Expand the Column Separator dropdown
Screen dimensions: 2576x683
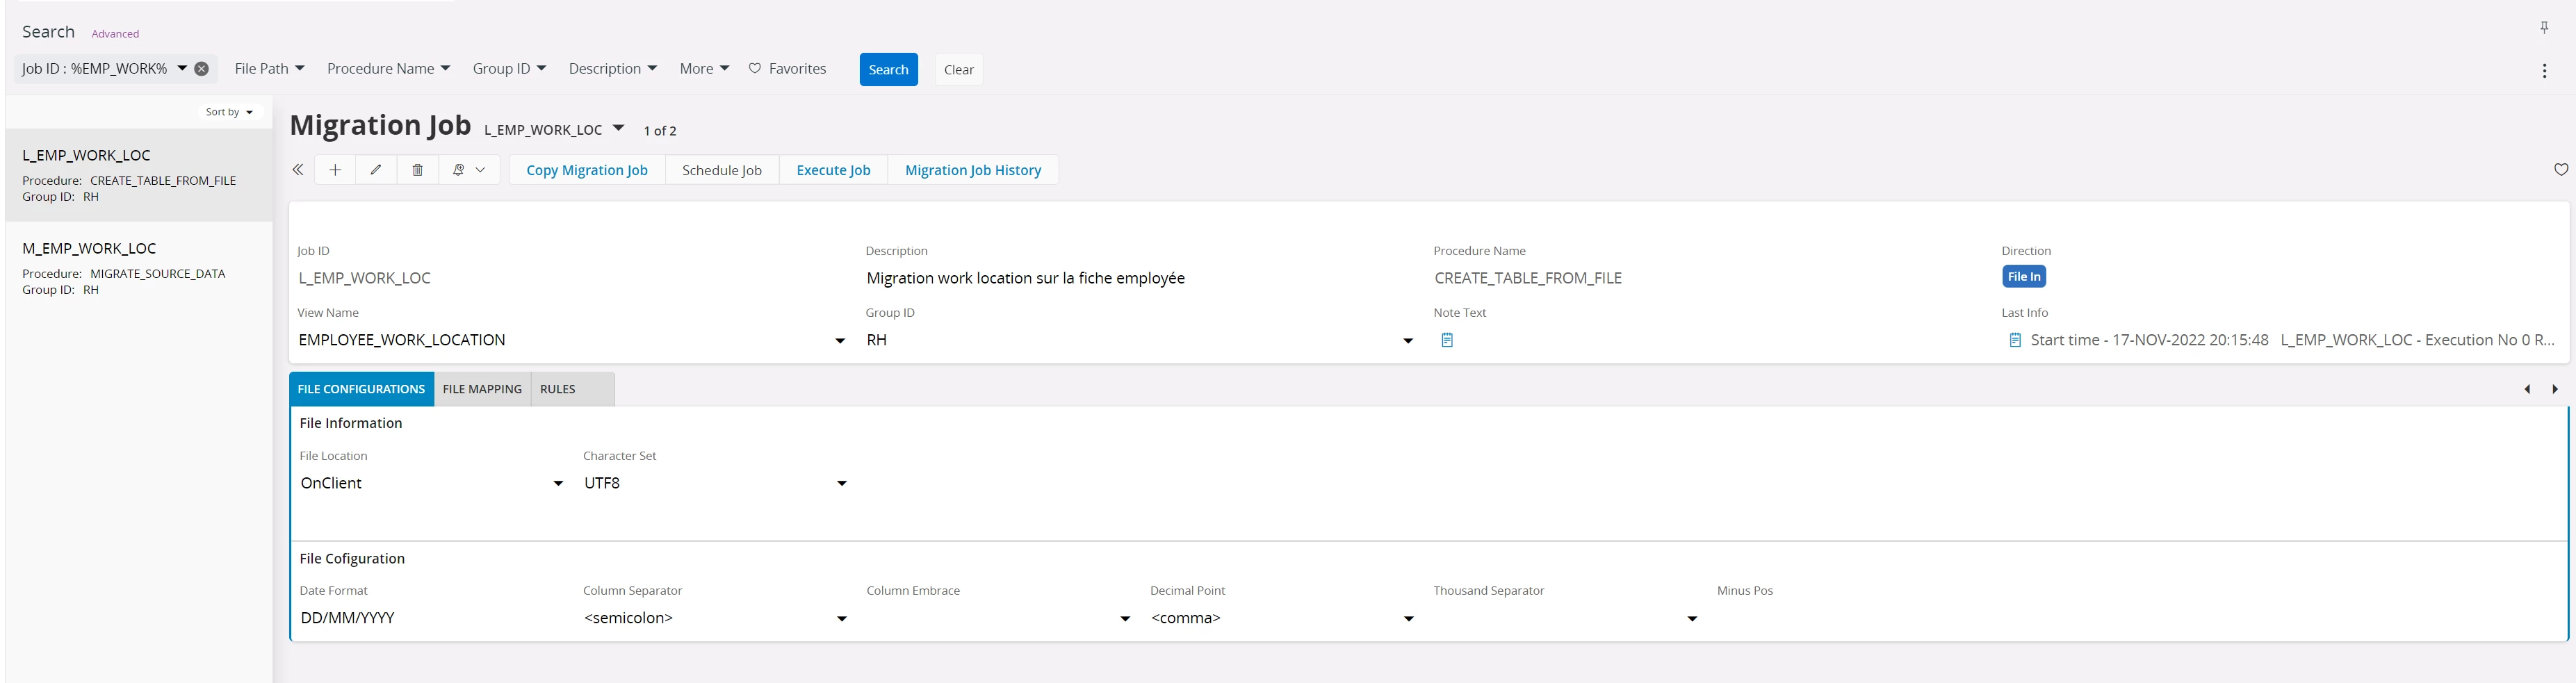(x=842, y=619)
